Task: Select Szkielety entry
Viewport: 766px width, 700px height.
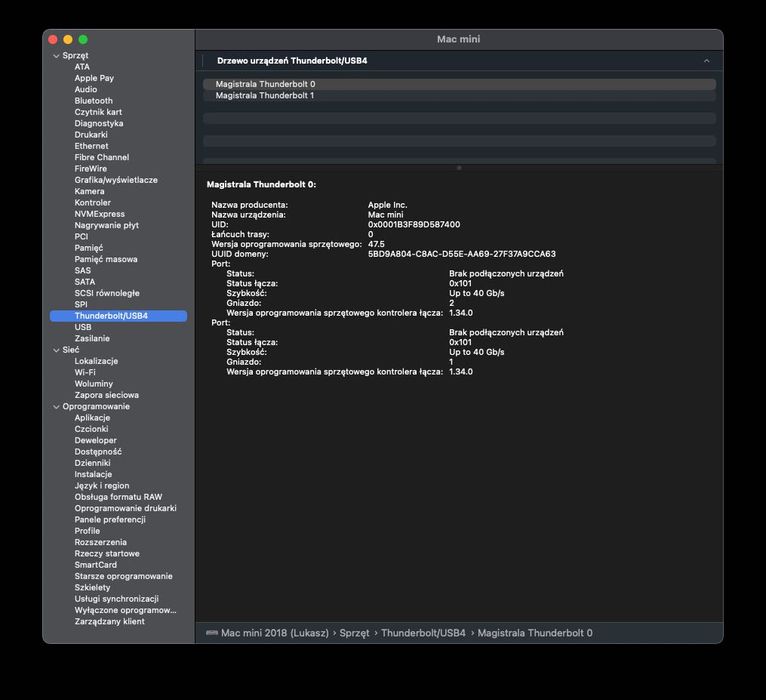Action: click(92, 587)
